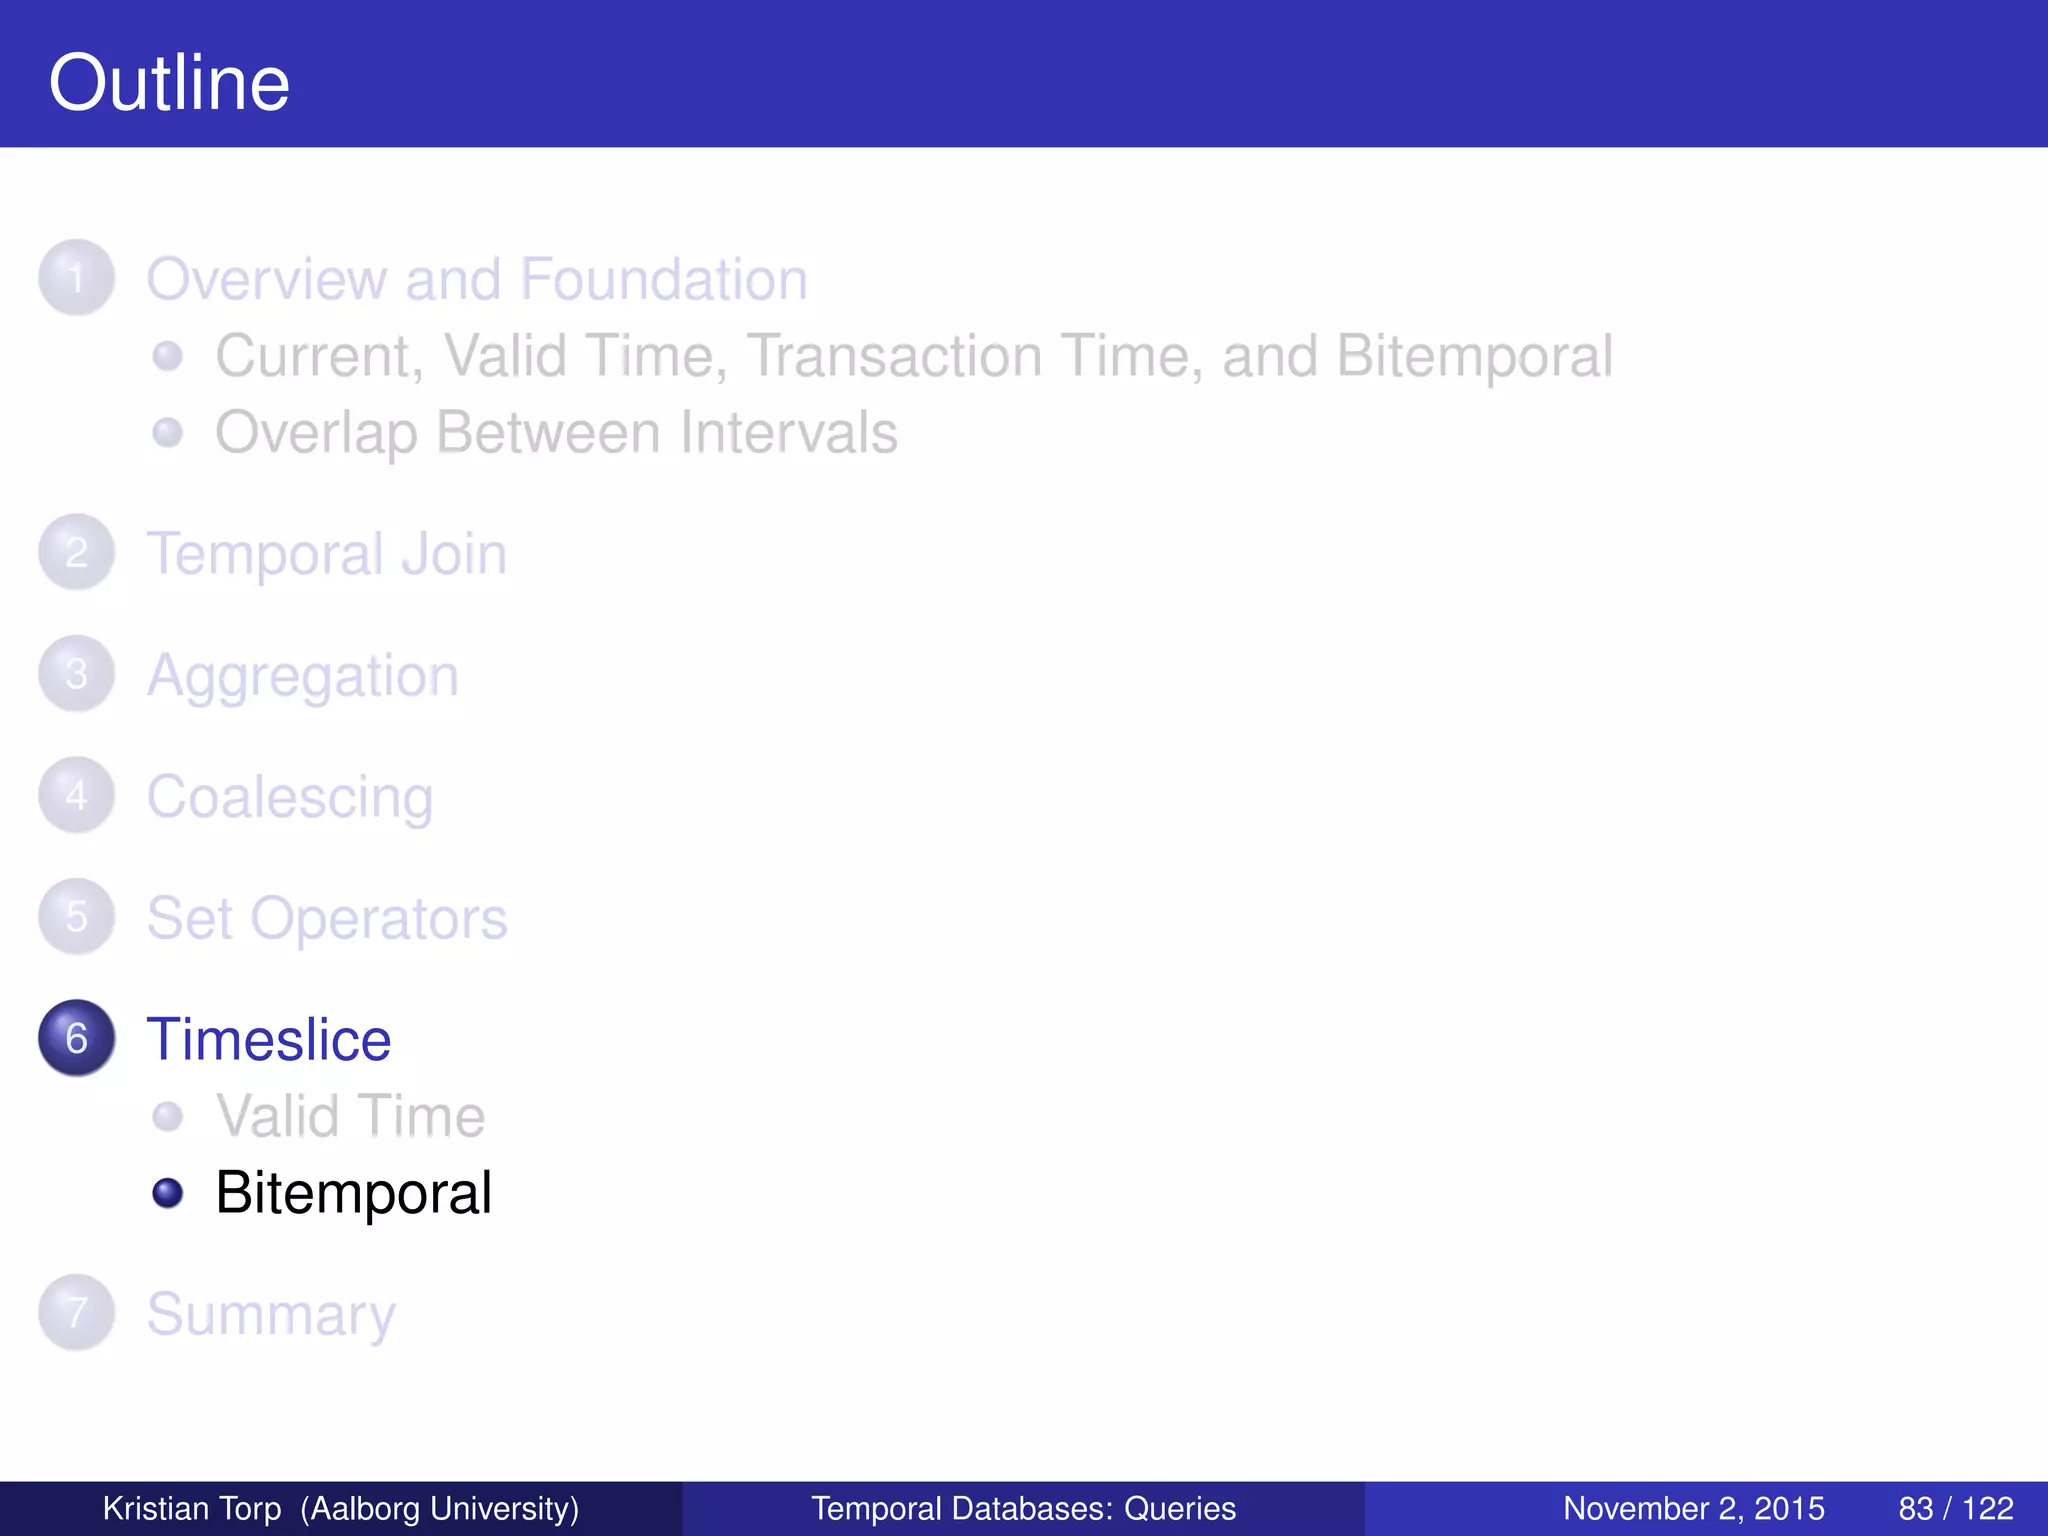The height and width of the screenshot is (1536, 2048).
Task: Jump to the Summary section
Action: click(271, 1314)
